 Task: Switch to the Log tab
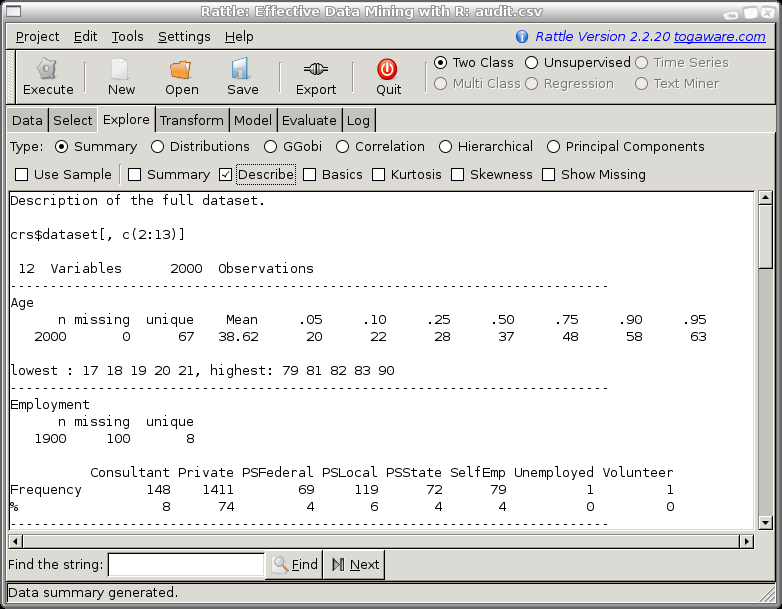358,120
